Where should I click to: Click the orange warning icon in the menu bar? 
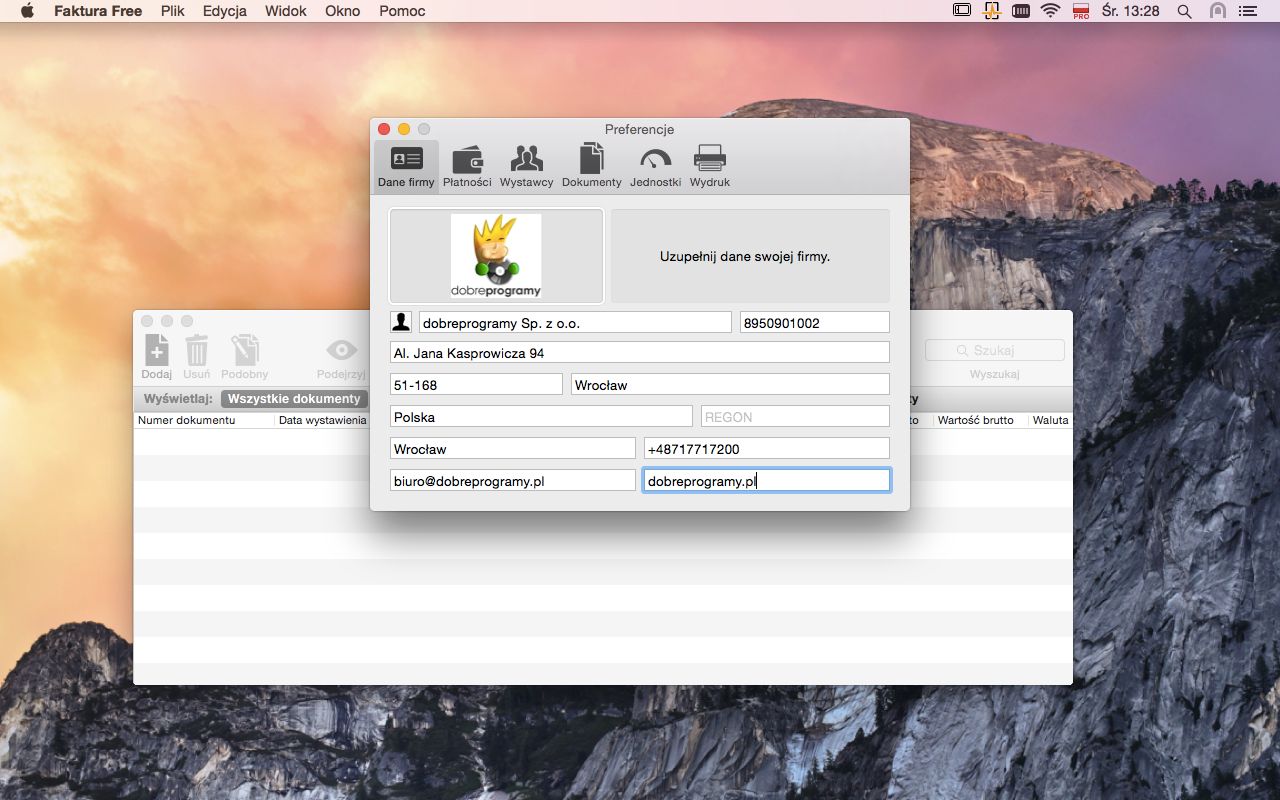point(991,11)
